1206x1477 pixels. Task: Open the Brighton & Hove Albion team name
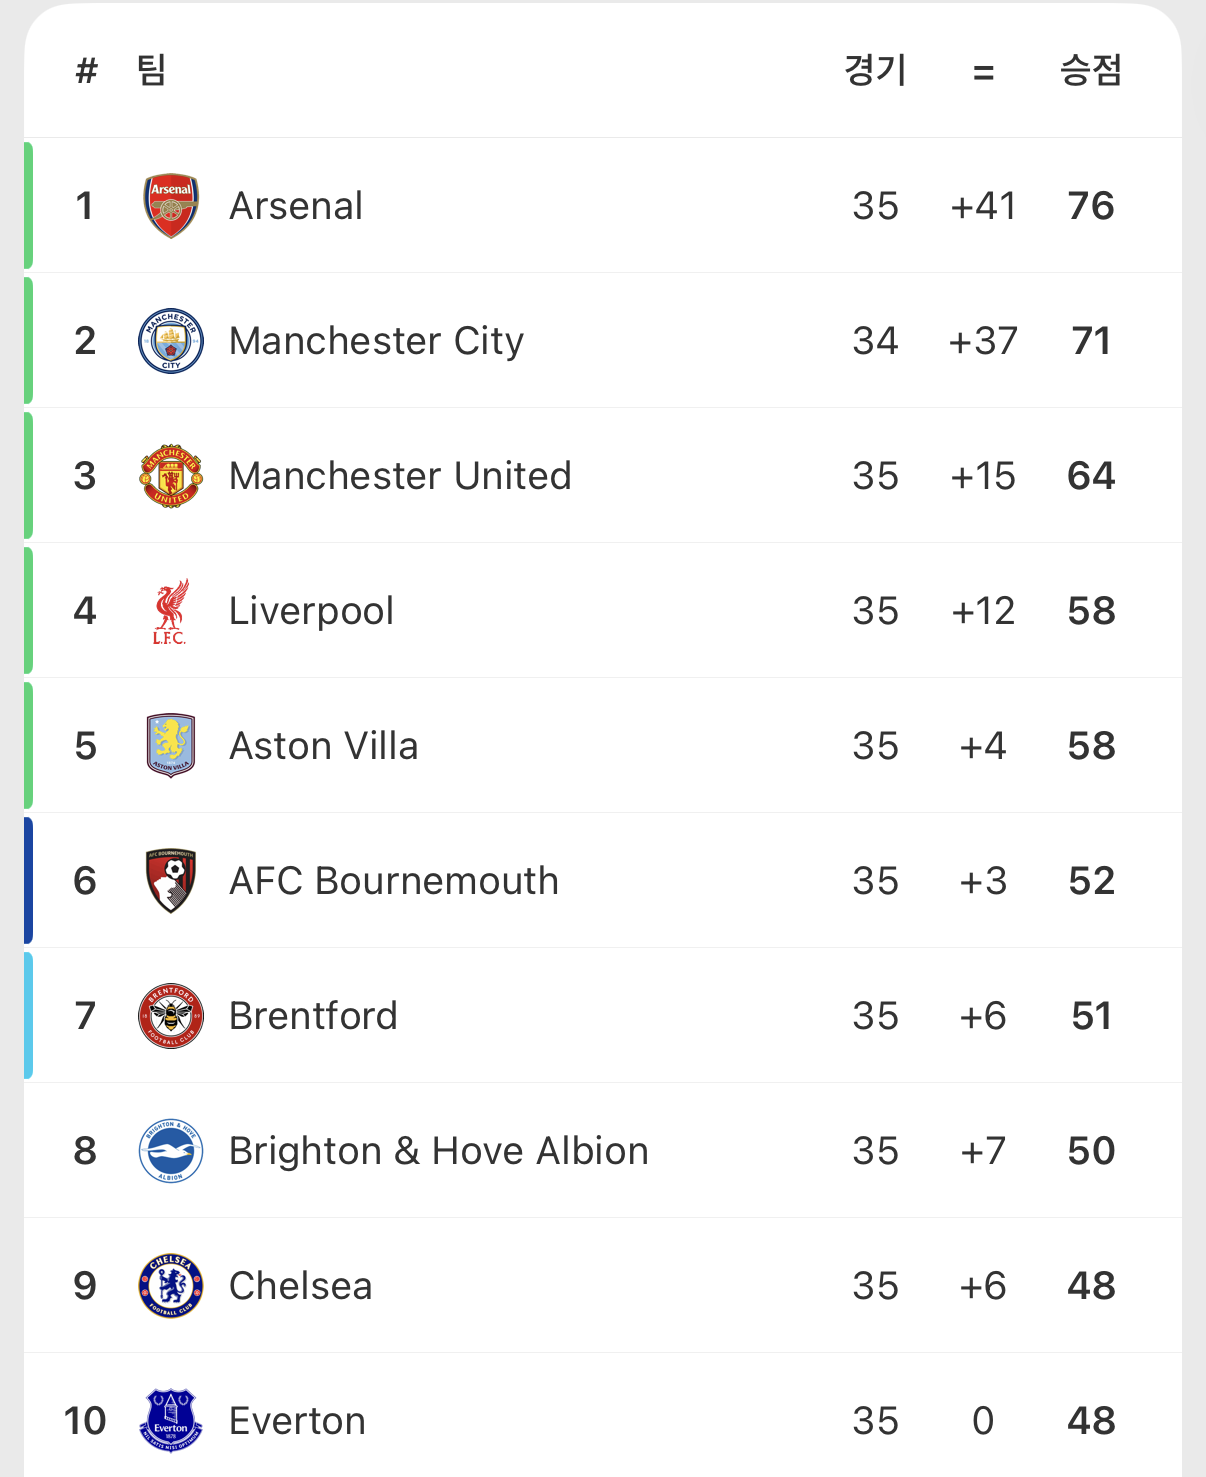(439, 1151)
